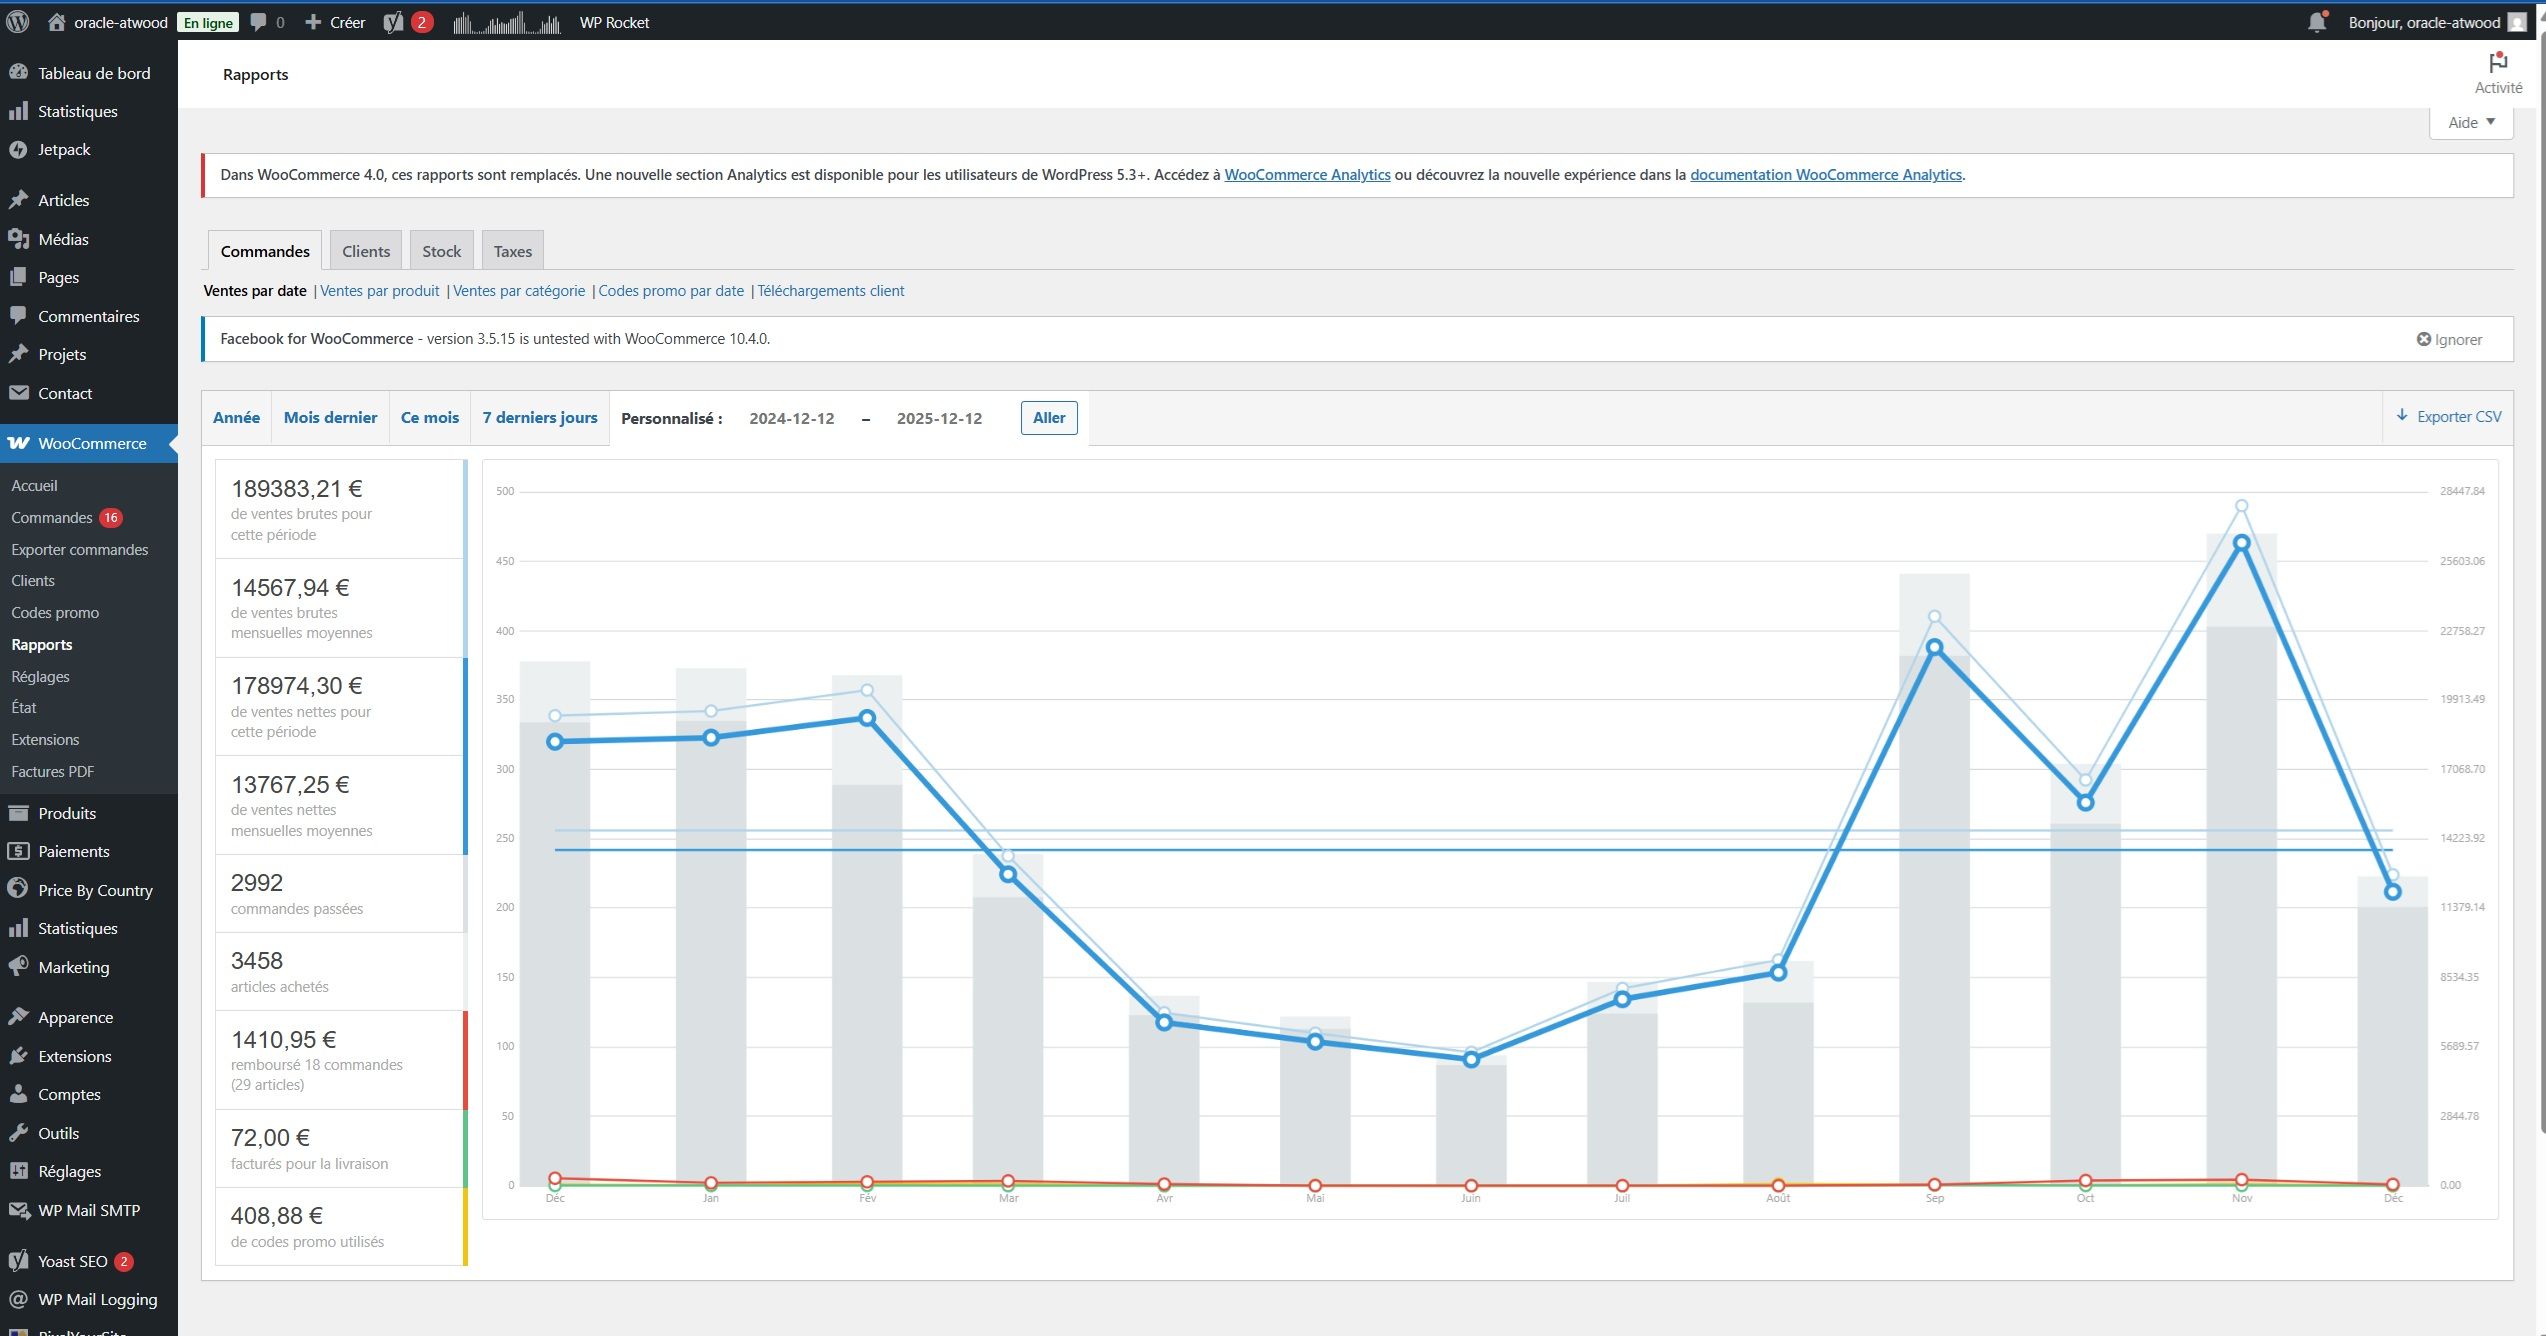The image size is (2546, 1336).
Task: Open the Marketing megaphone menu
Action: click(73, 967)
